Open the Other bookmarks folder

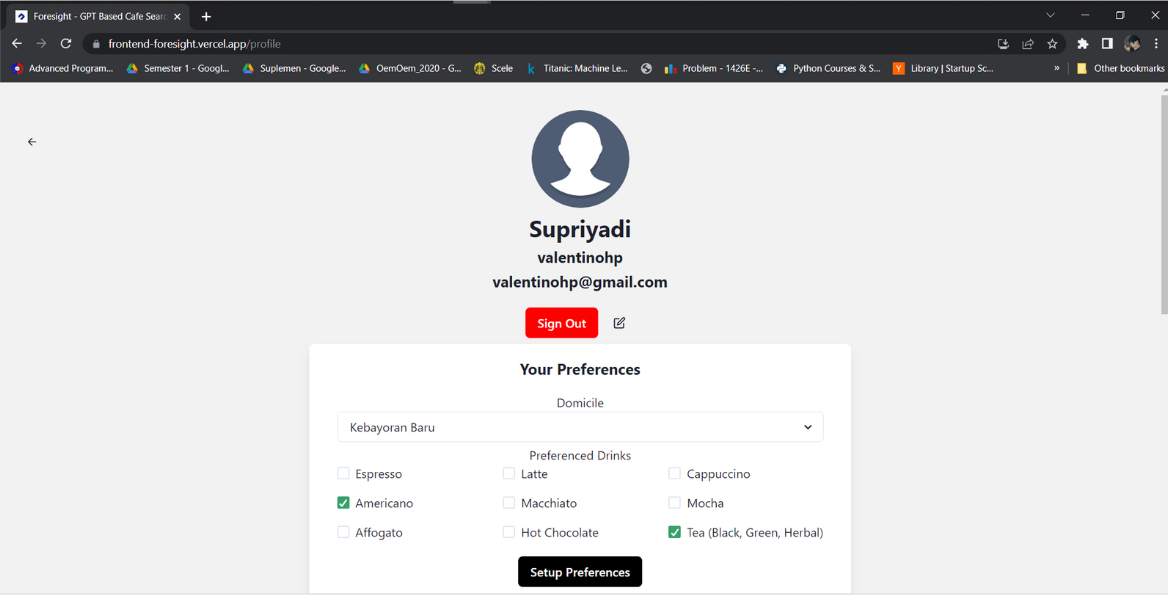pos(1120,69)
